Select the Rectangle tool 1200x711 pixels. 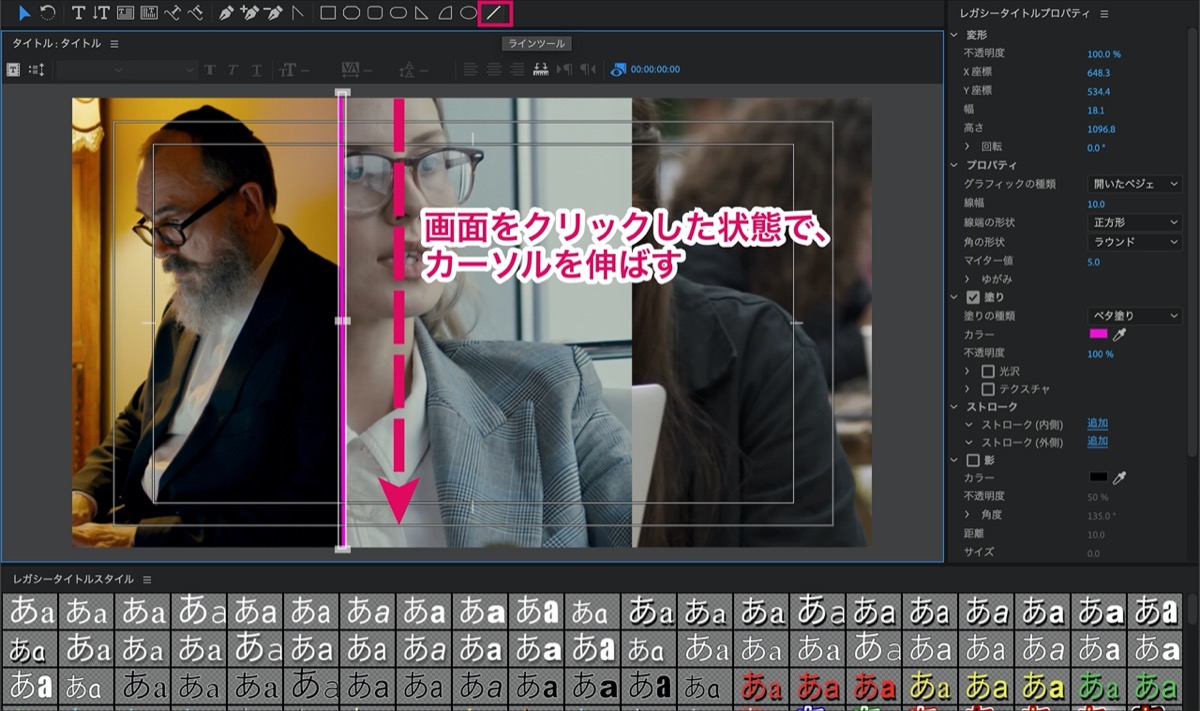(x=328, y=13)
